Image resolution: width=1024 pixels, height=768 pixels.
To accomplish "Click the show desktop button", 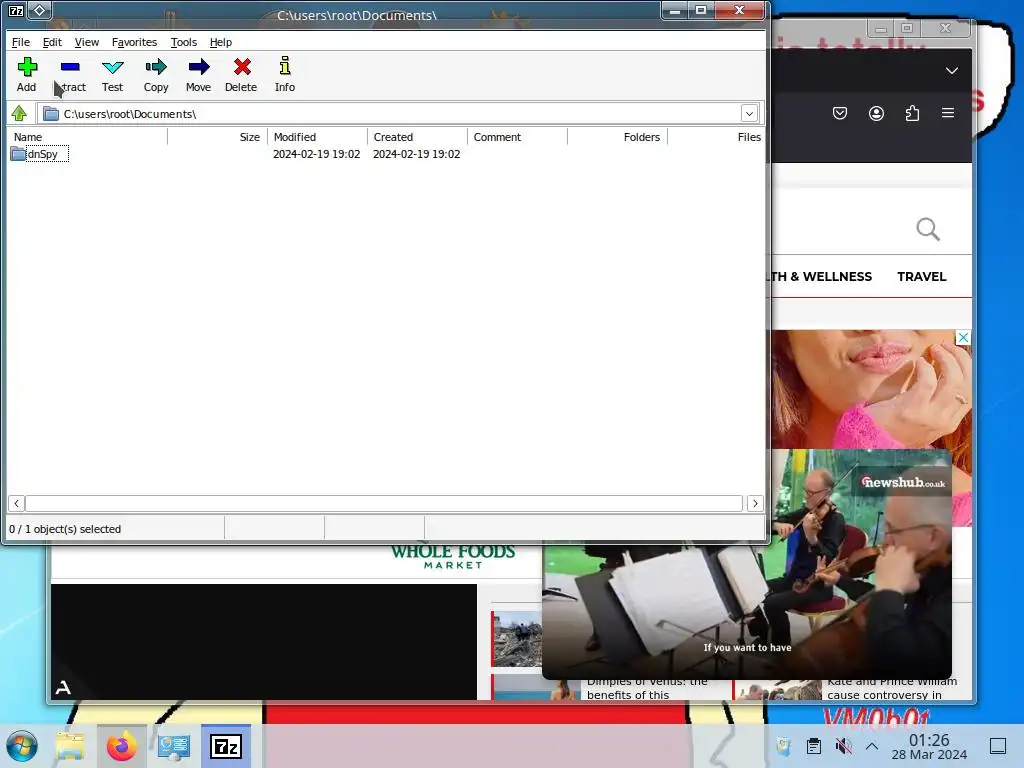I will (x=998, y=746).
